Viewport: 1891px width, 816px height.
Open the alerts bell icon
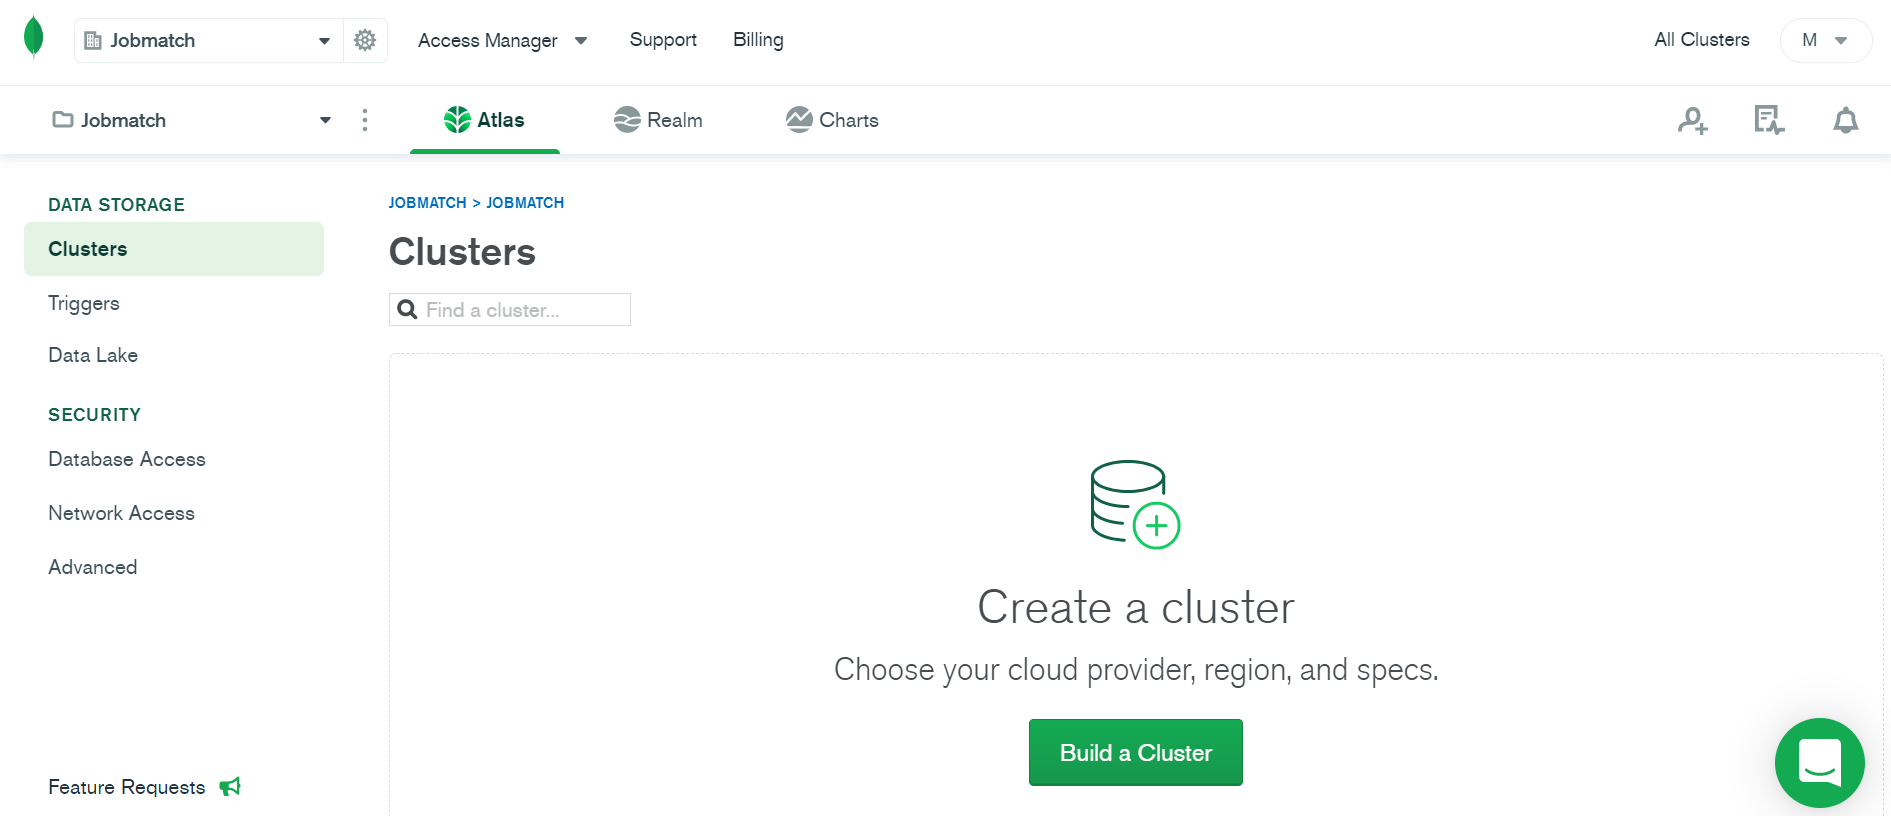[1846, 120]
